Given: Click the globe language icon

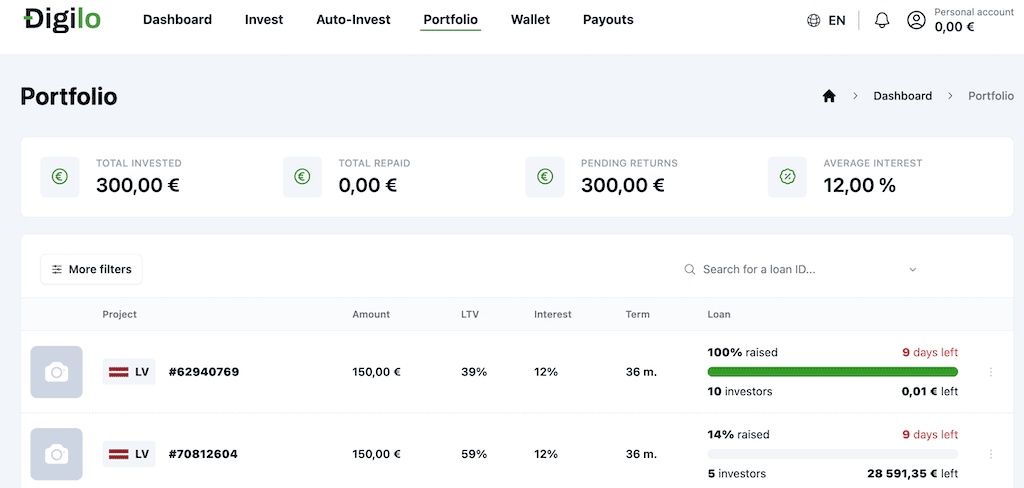Looking at the screenshot, I should point(813,20).
